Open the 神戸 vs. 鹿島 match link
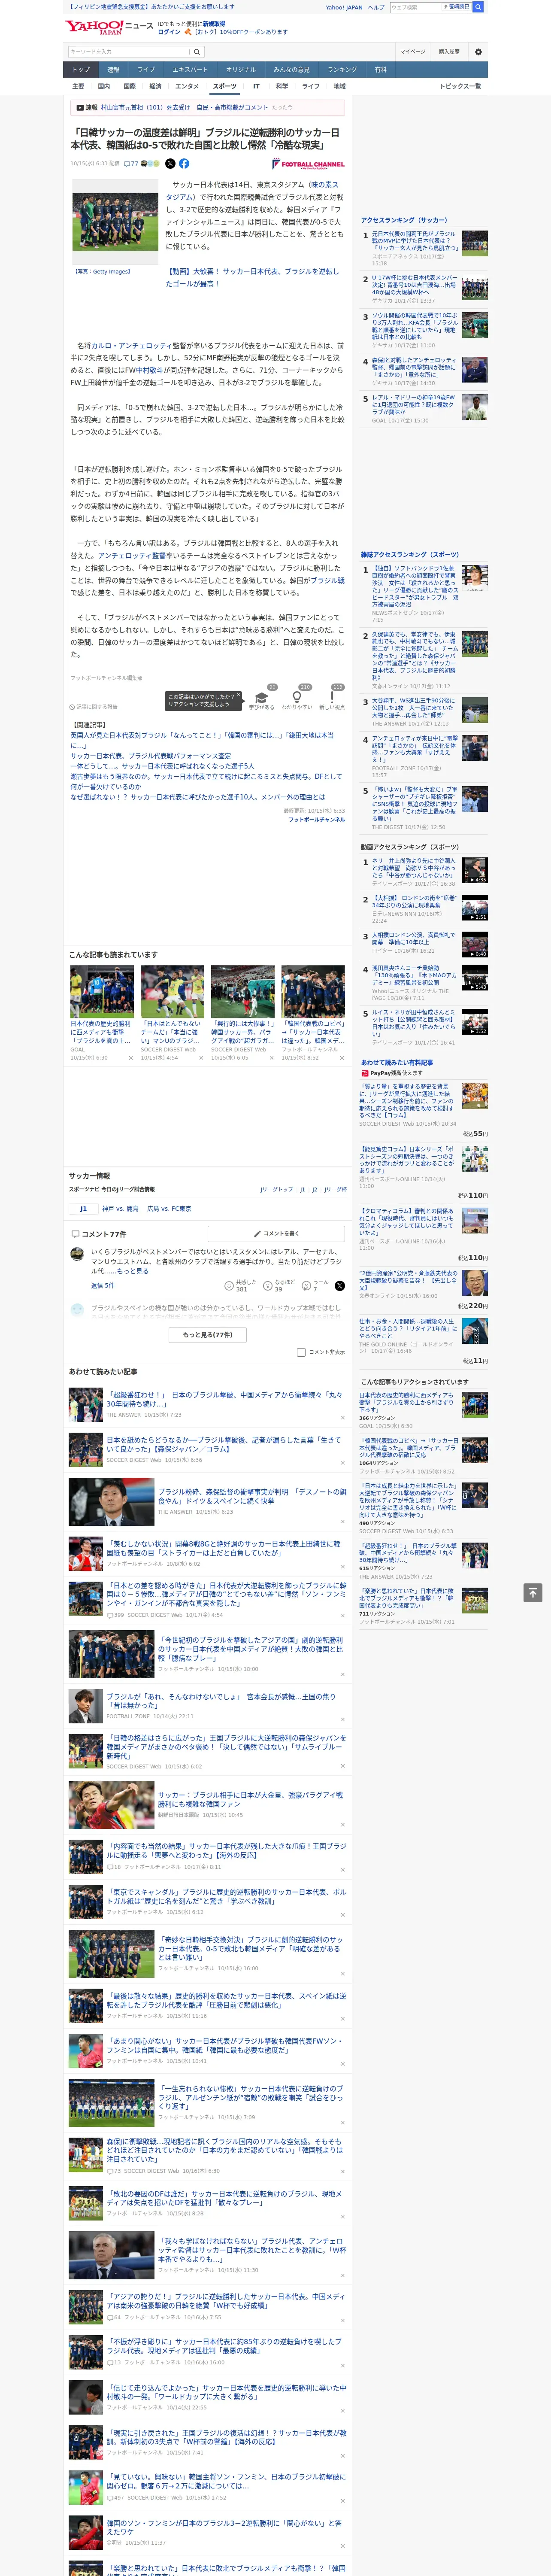The image size is (551, 2576). point(120,1208)
